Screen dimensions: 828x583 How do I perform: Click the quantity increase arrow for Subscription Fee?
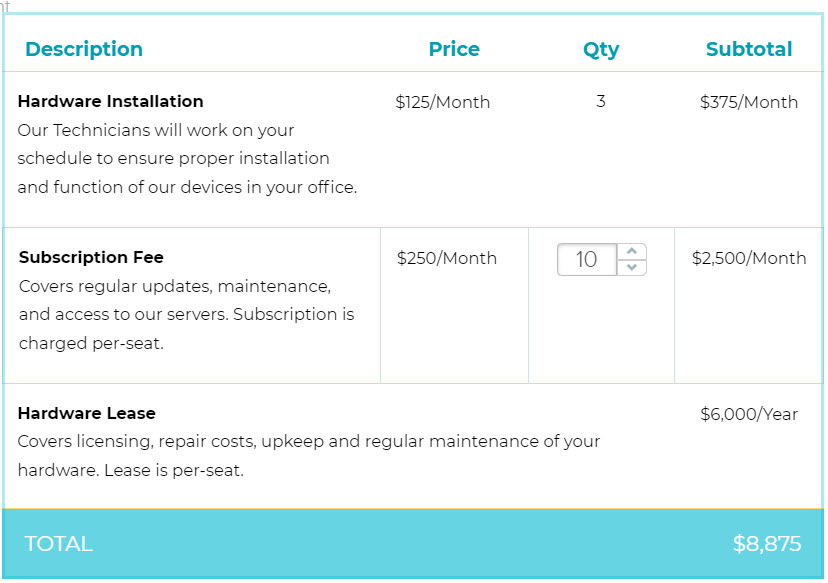point(632,251)
